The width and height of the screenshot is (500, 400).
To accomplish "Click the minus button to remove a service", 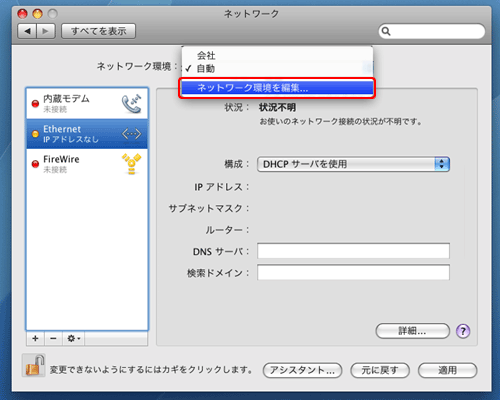I will (53, 339).
